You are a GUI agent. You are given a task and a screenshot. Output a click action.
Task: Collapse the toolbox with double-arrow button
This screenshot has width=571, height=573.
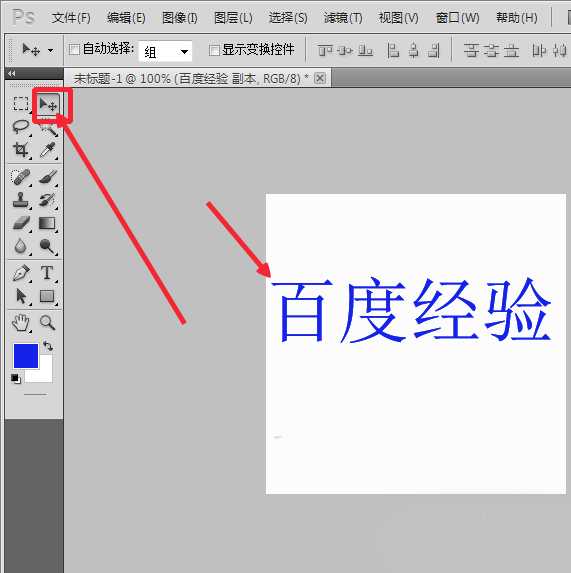pos(12,73)
